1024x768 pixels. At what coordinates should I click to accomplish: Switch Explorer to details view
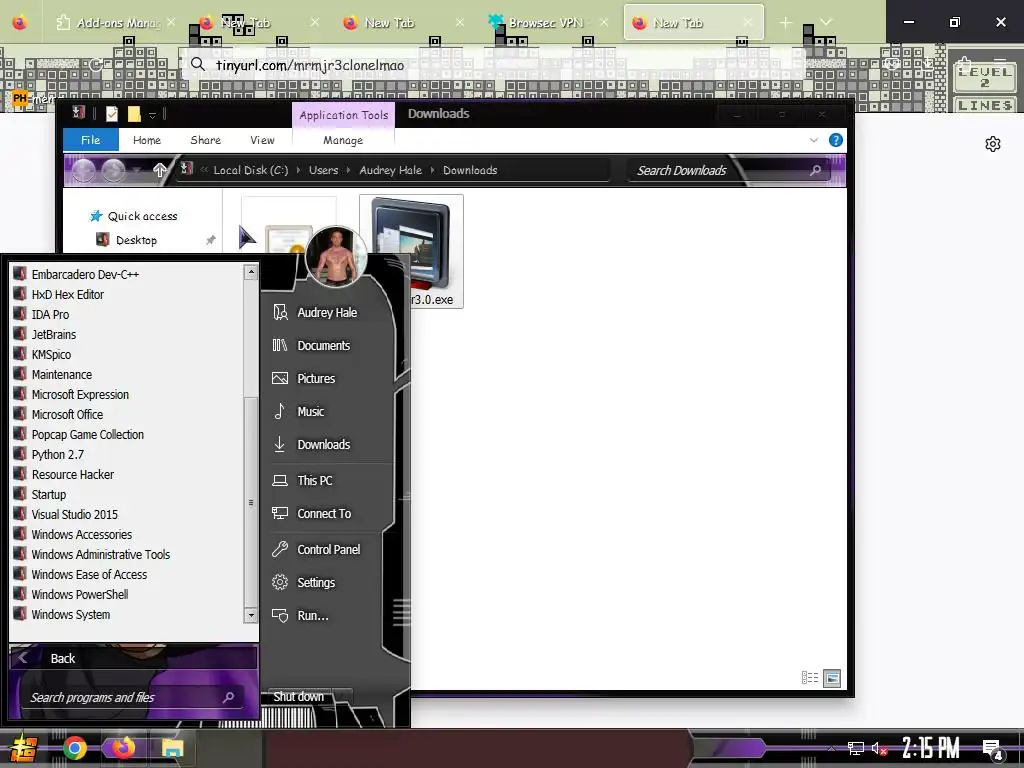pyautogui.click(x=810, y=678)
